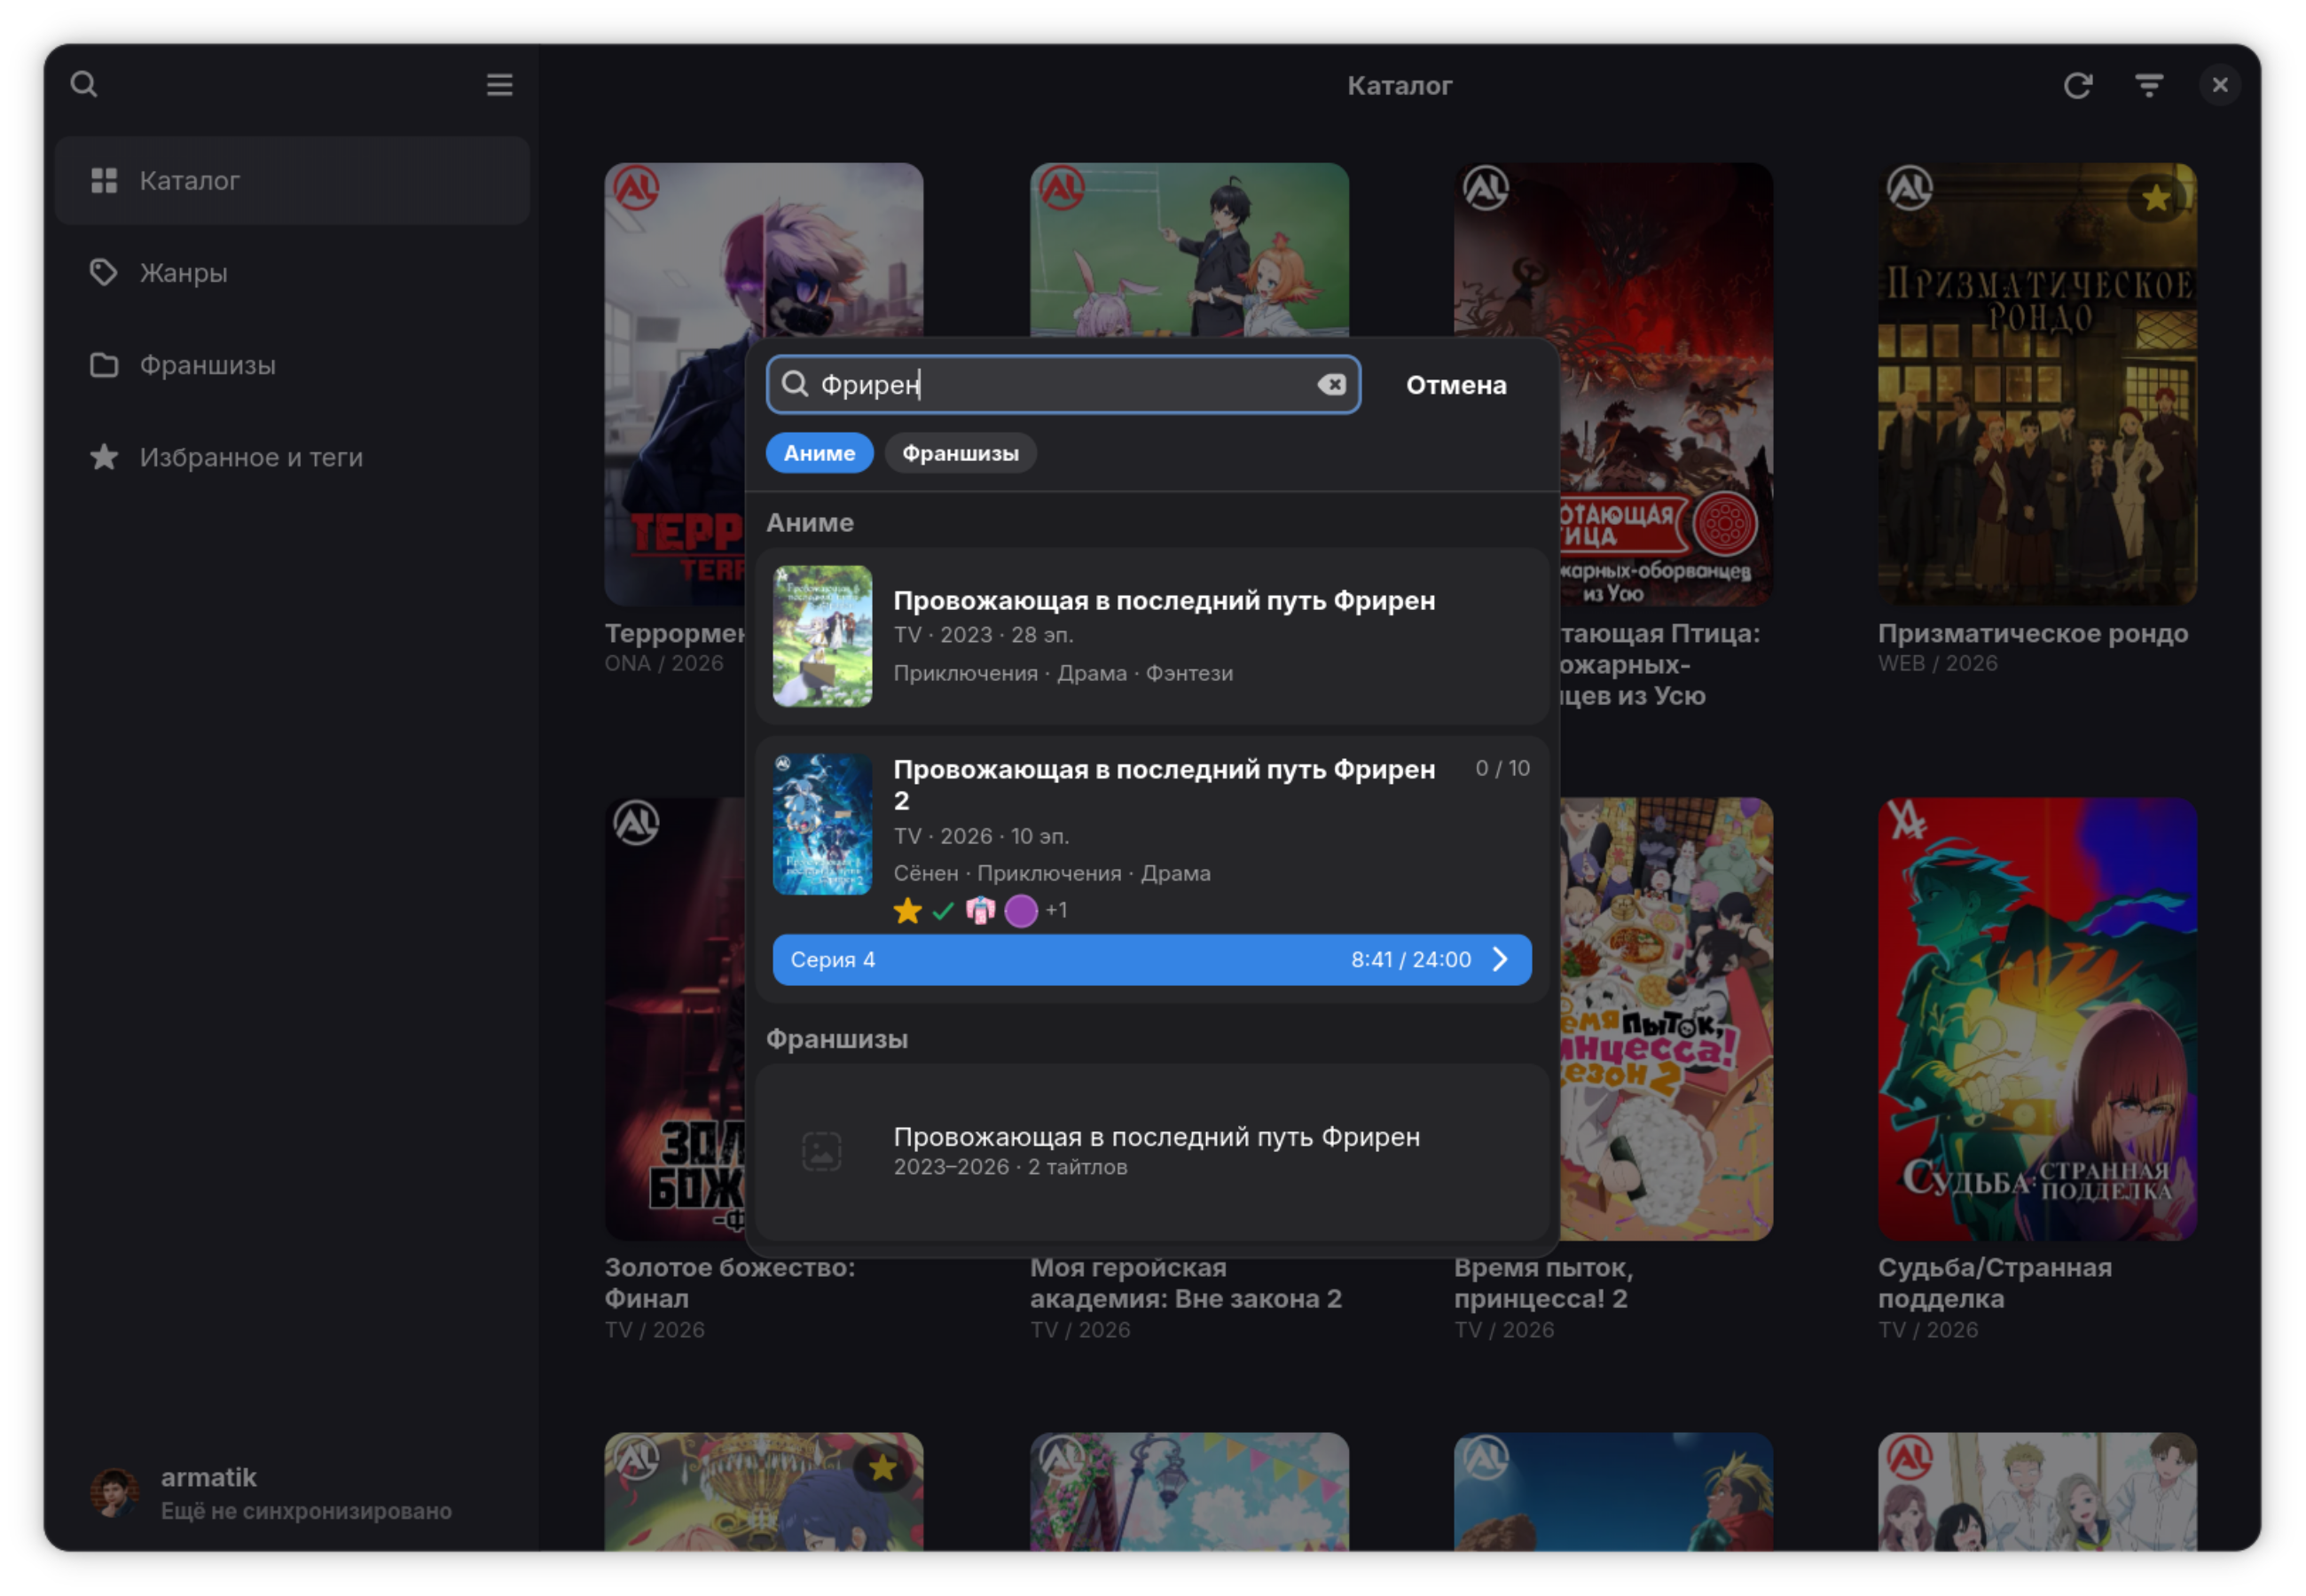Click the favorite star badge on Призматическое рондо

[x=2156, y=197]
